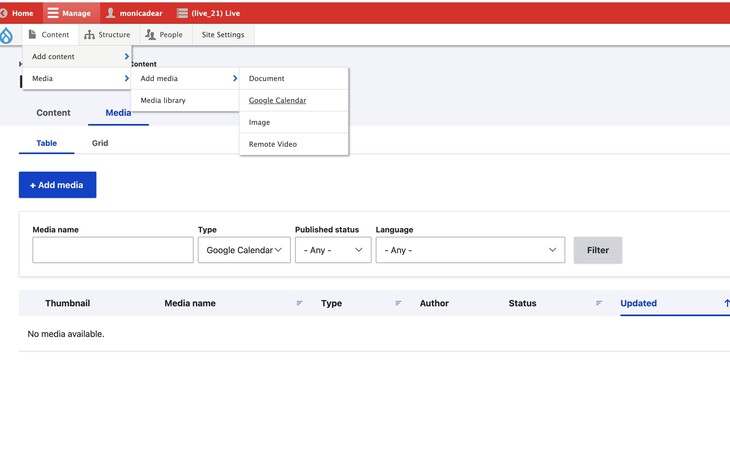Viewport: 730px width, 467px height.
Task: Open the Structure toolbar item
Action: pos(107,35)
